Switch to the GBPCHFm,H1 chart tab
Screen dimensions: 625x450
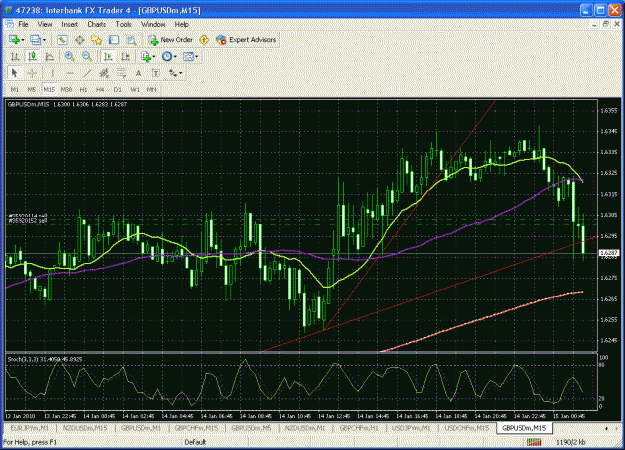coord(359,428)
